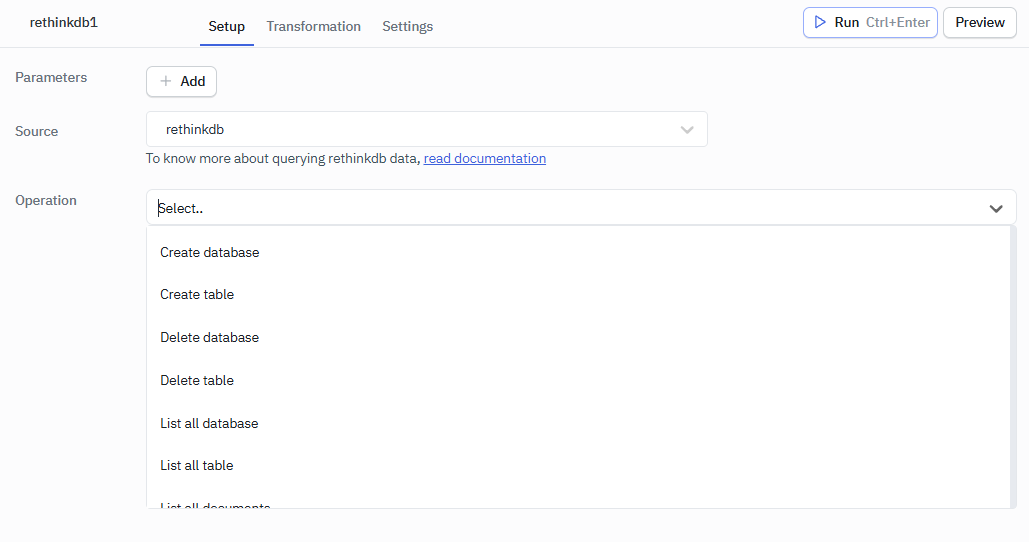Switch to the Transformation tab
The width and height of the screenshot is (1029, 542).
[313, 26]
